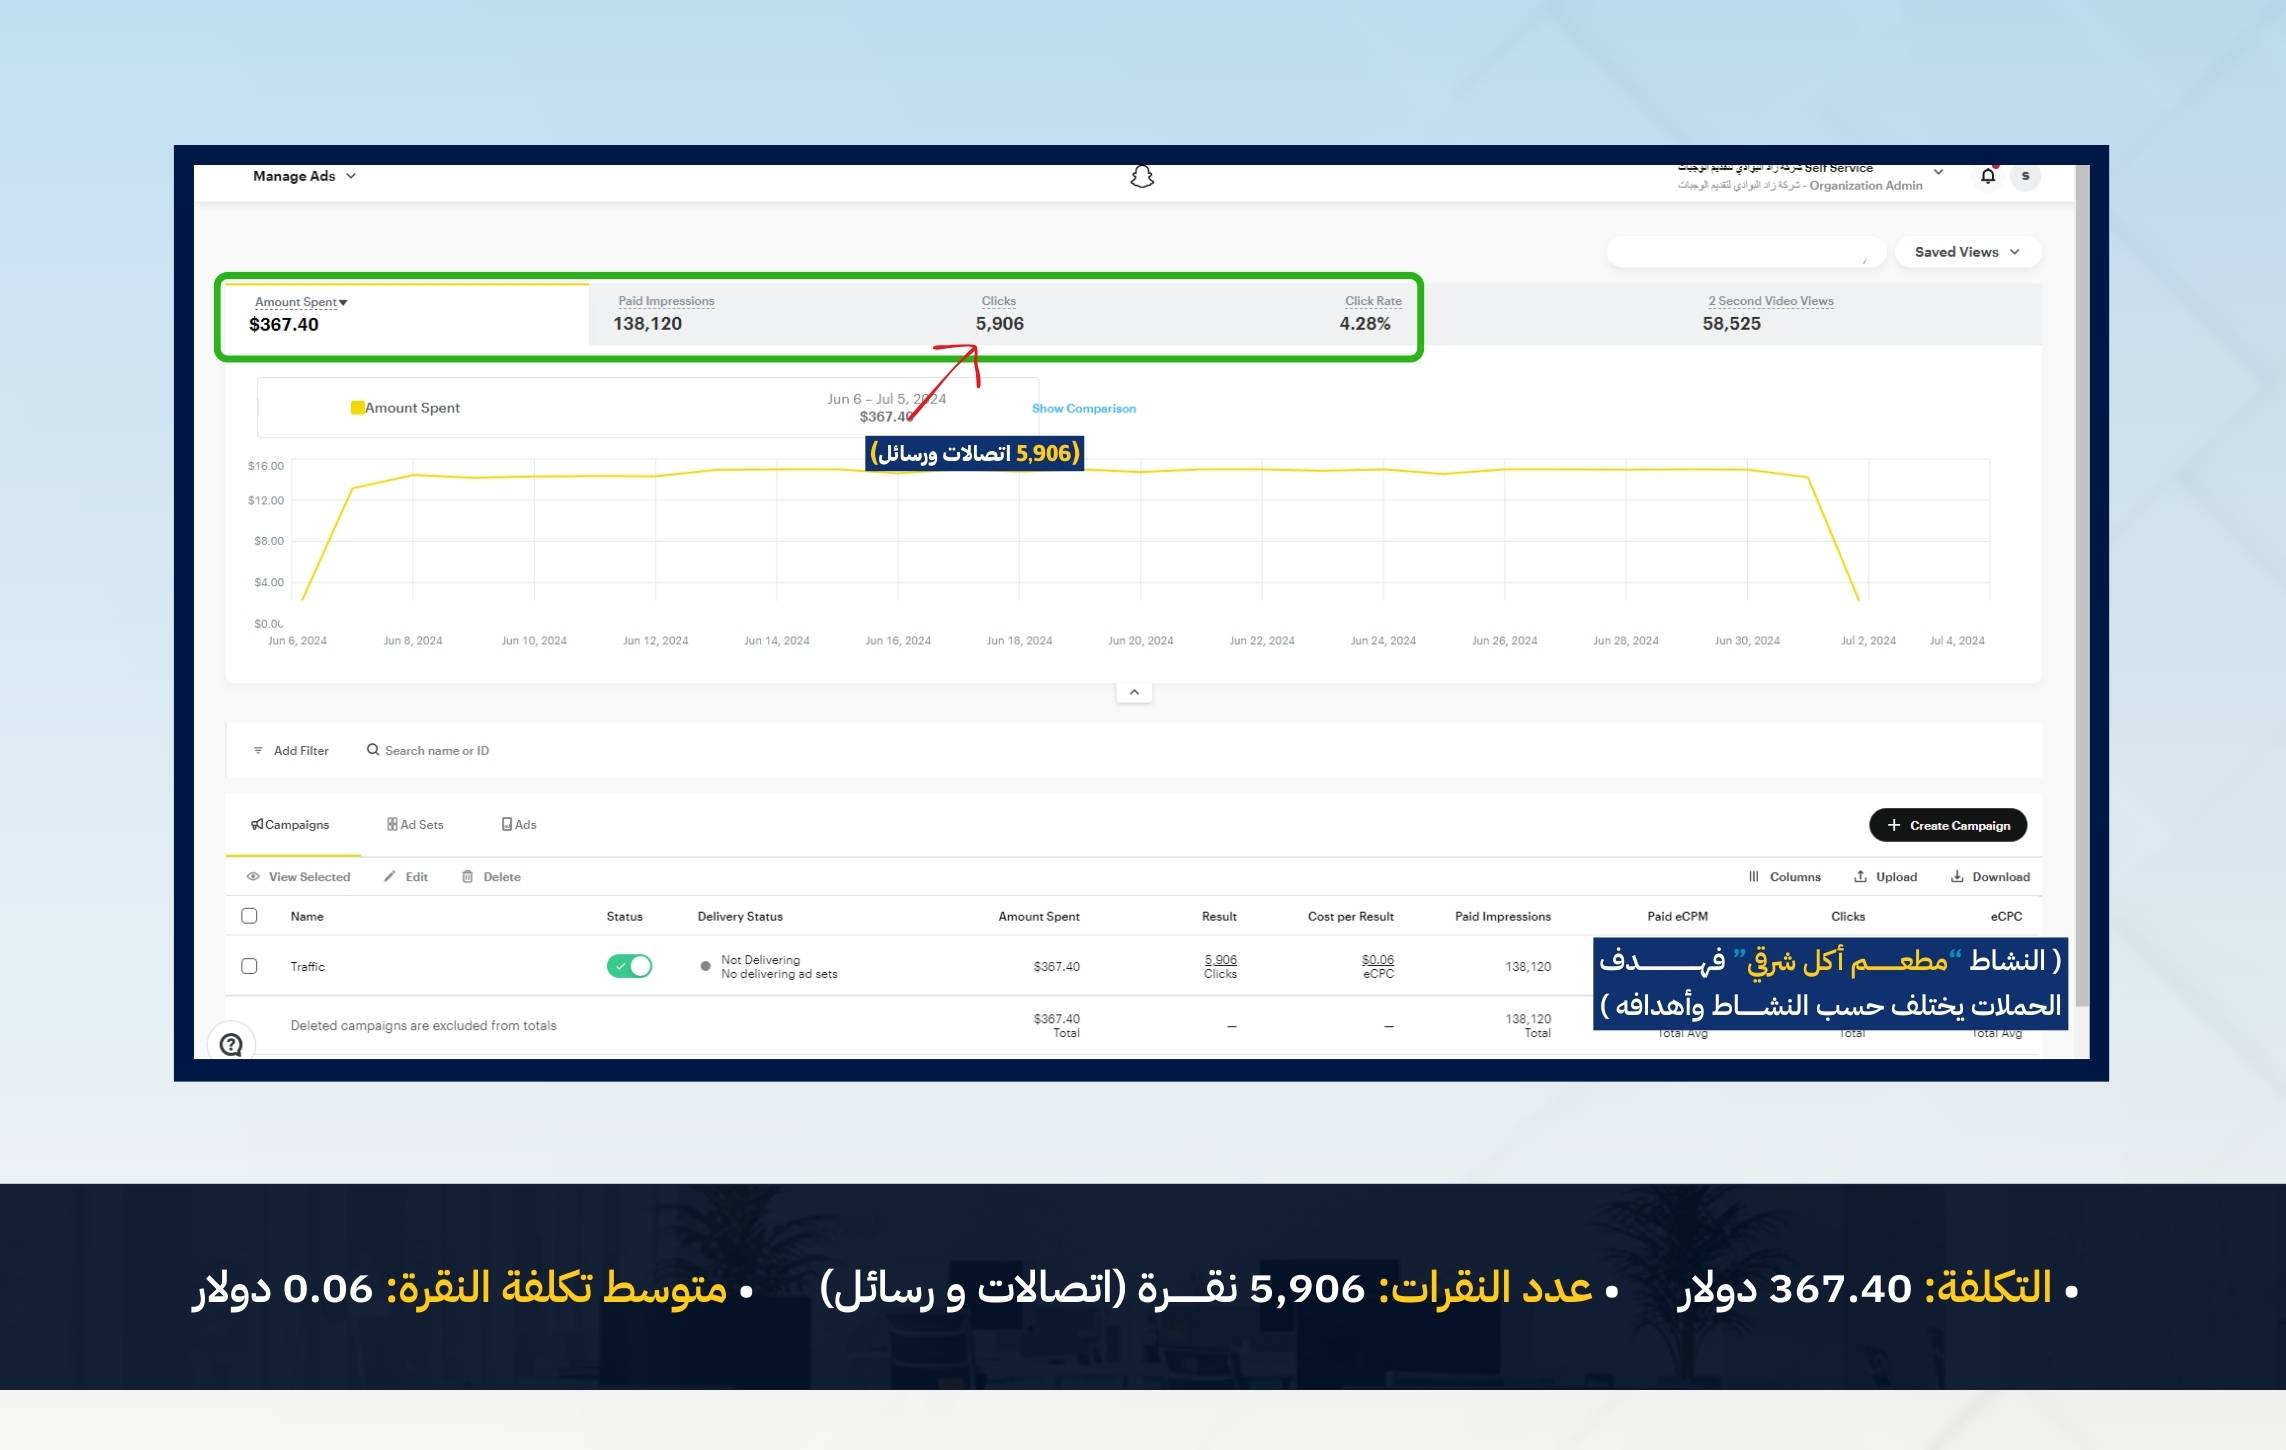Check the Traffic campaign checkbox
Image resolution: width=2286 pixels, height=1450 pixels.
pyautogui.click(x=249, y=966)
